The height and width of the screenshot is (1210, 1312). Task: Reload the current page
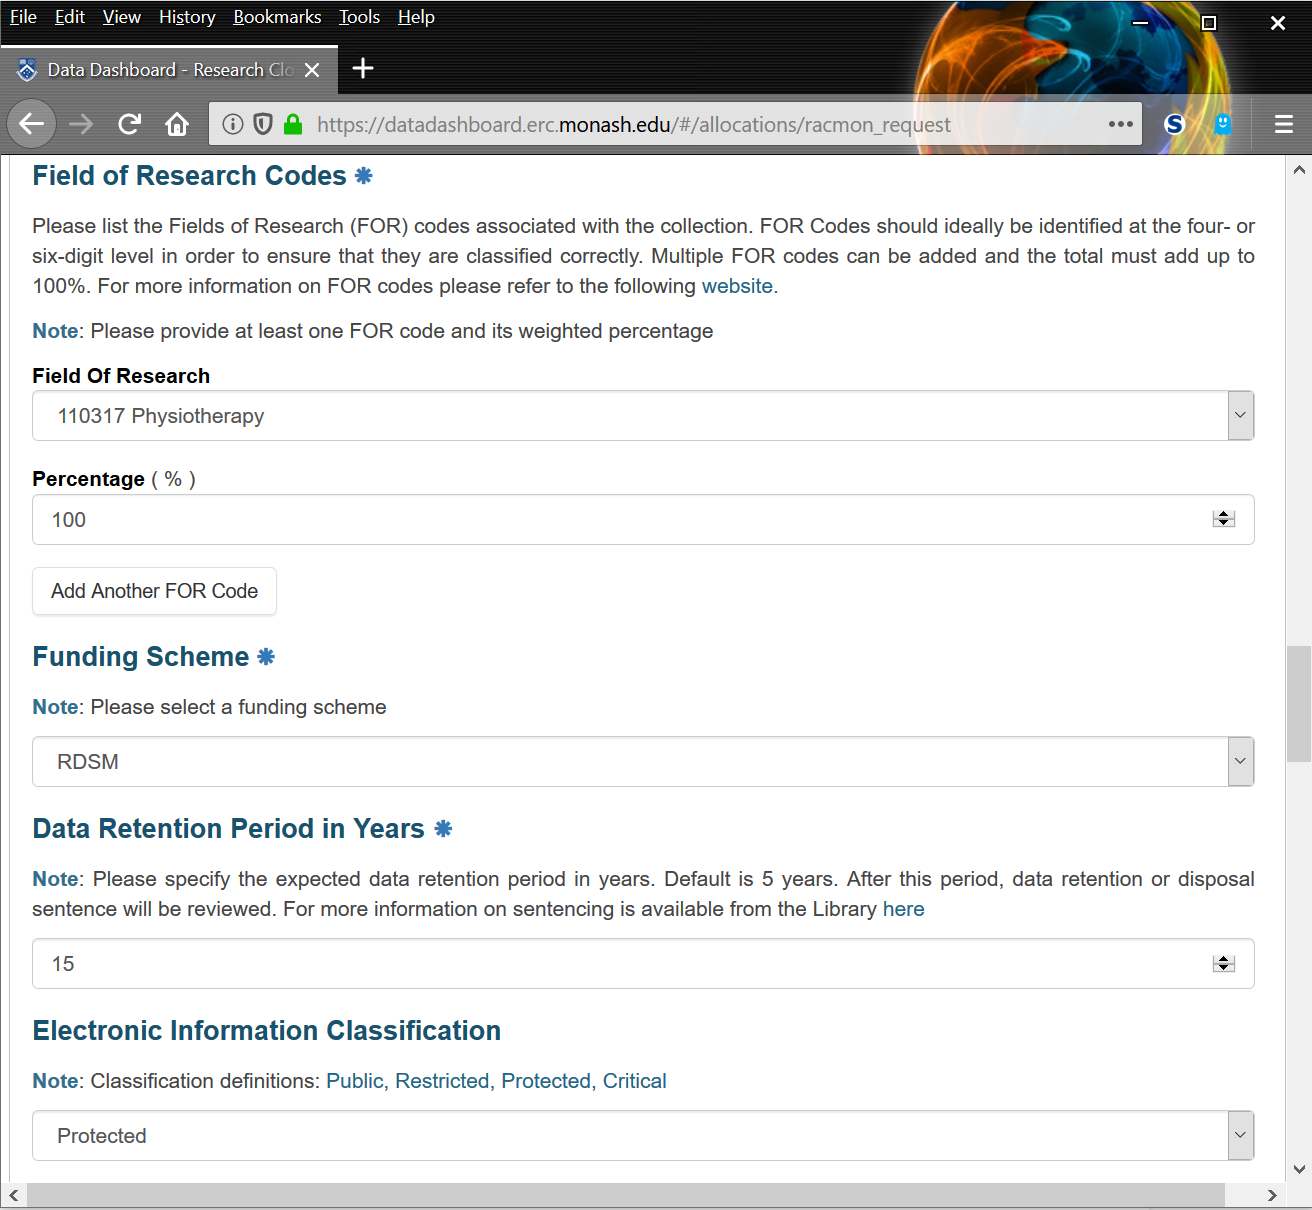click(x=129, y=124)
